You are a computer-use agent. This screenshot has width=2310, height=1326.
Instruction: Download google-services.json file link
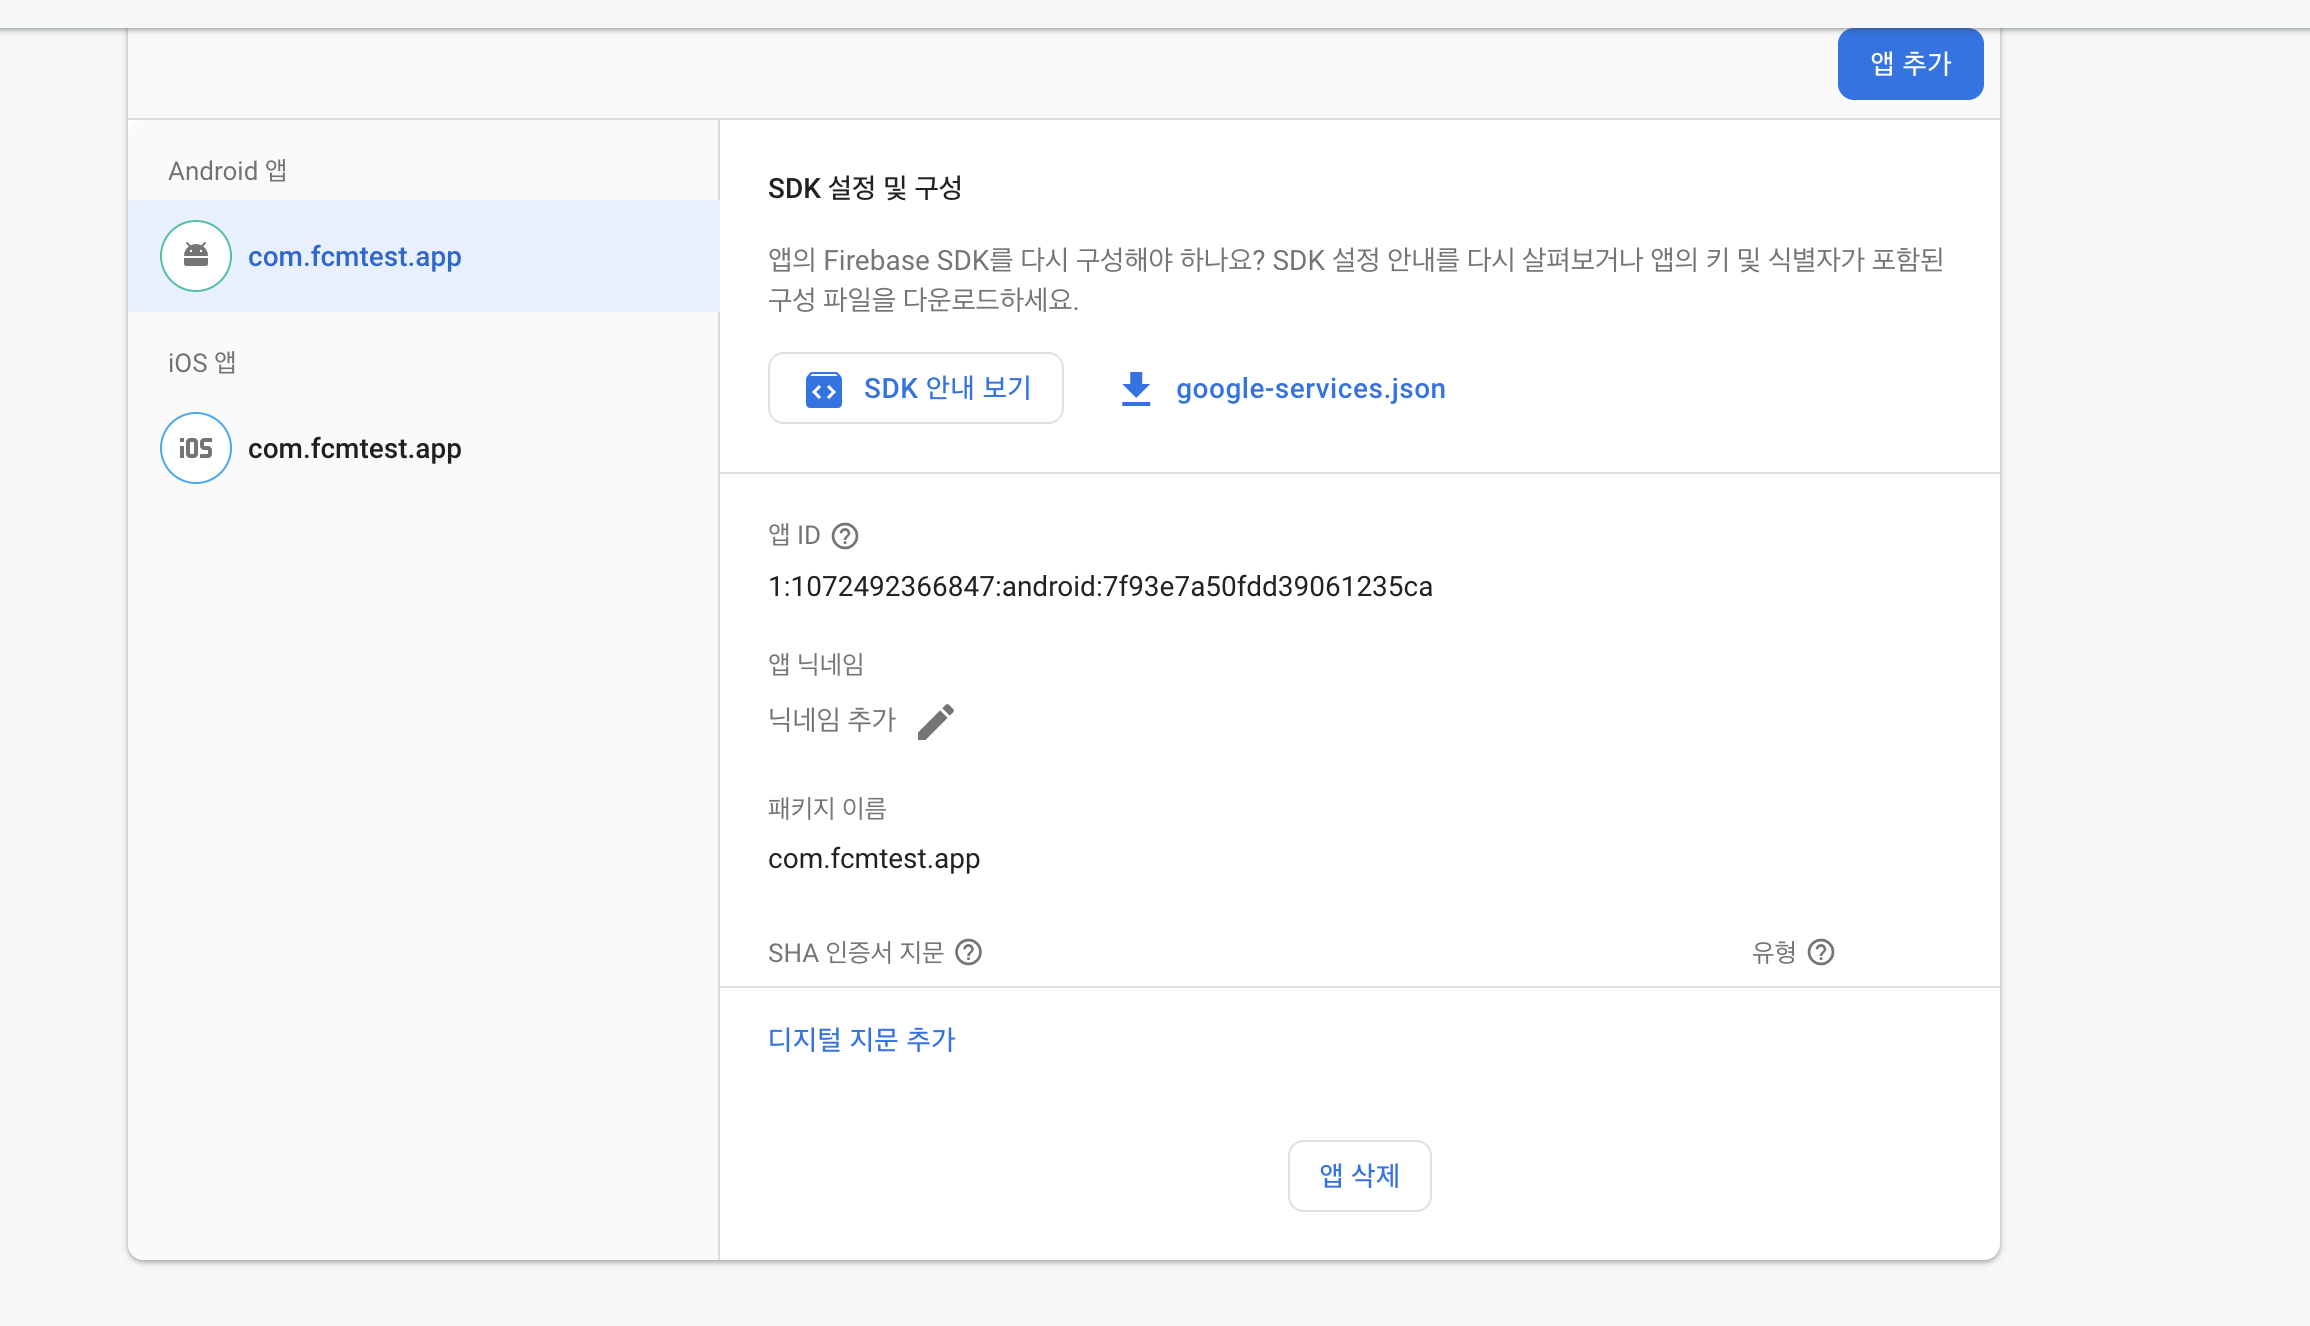click(x=1310, y=389)
